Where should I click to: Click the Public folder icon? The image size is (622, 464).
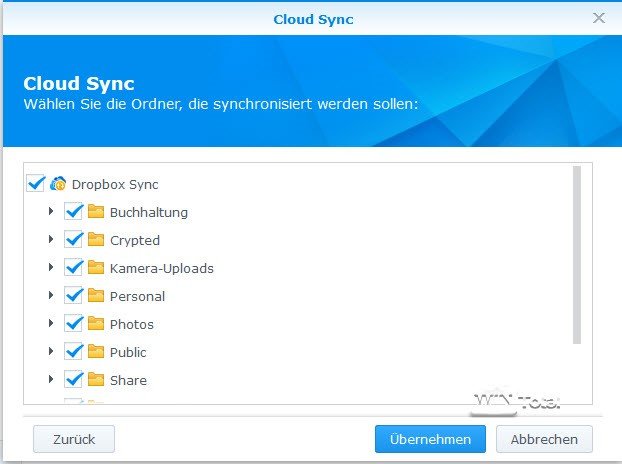[x=96, y=352]
